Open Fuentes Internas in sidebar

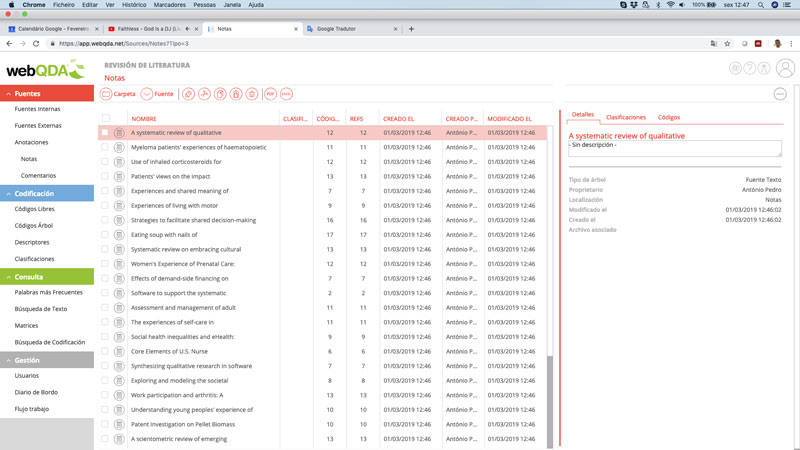click(37, 109)
